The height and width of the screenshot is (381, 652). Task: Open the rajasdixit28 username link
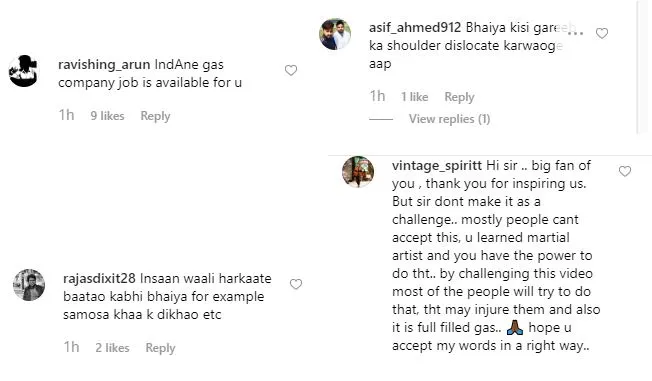point(99,278)
